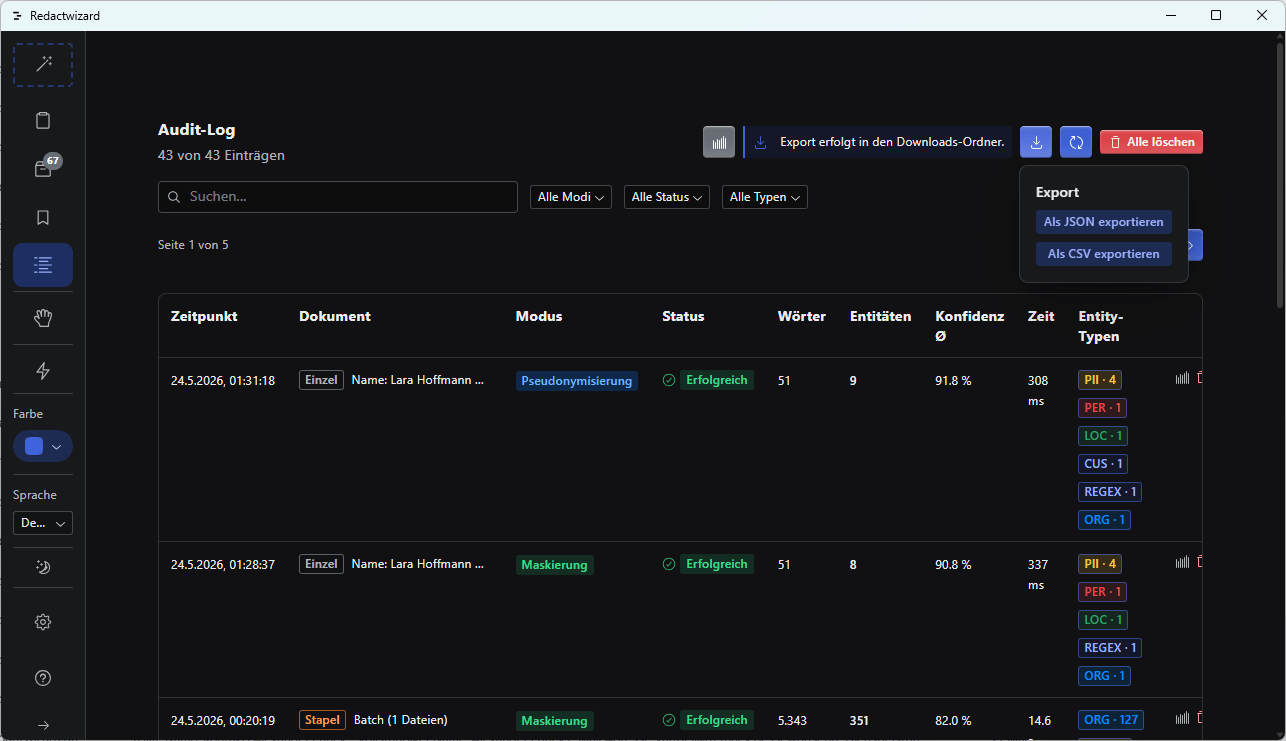The width and height of the screenshot is (1286, 741).
Task: Open the Alle Modi filter dropdown
Action: click(x=571, y=197)
